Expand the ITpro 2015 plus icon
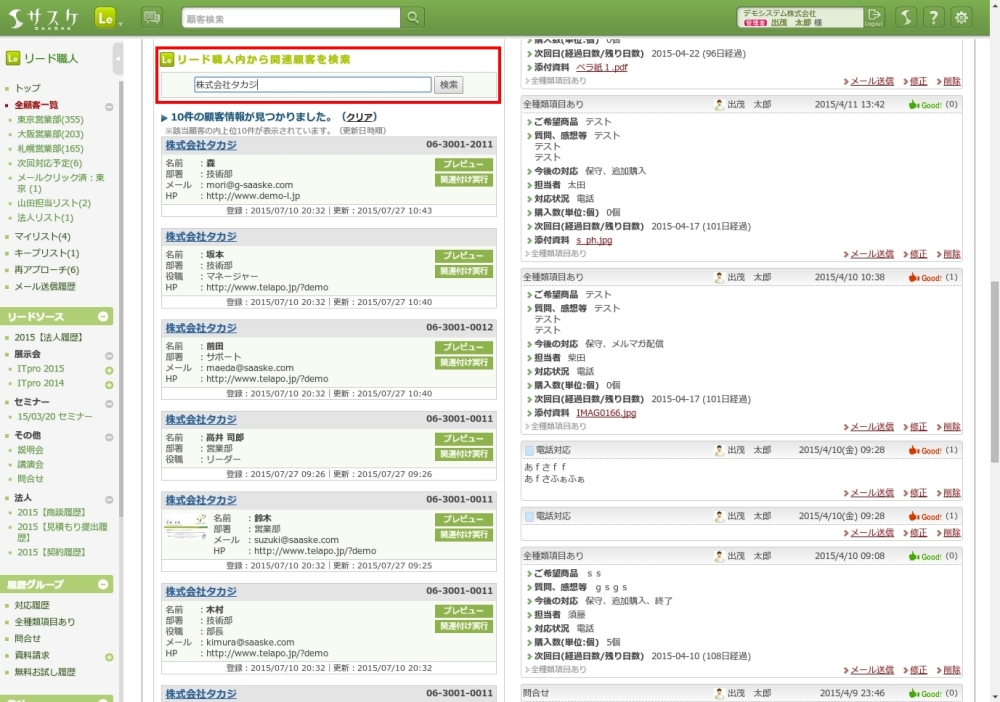 (109, 370)
